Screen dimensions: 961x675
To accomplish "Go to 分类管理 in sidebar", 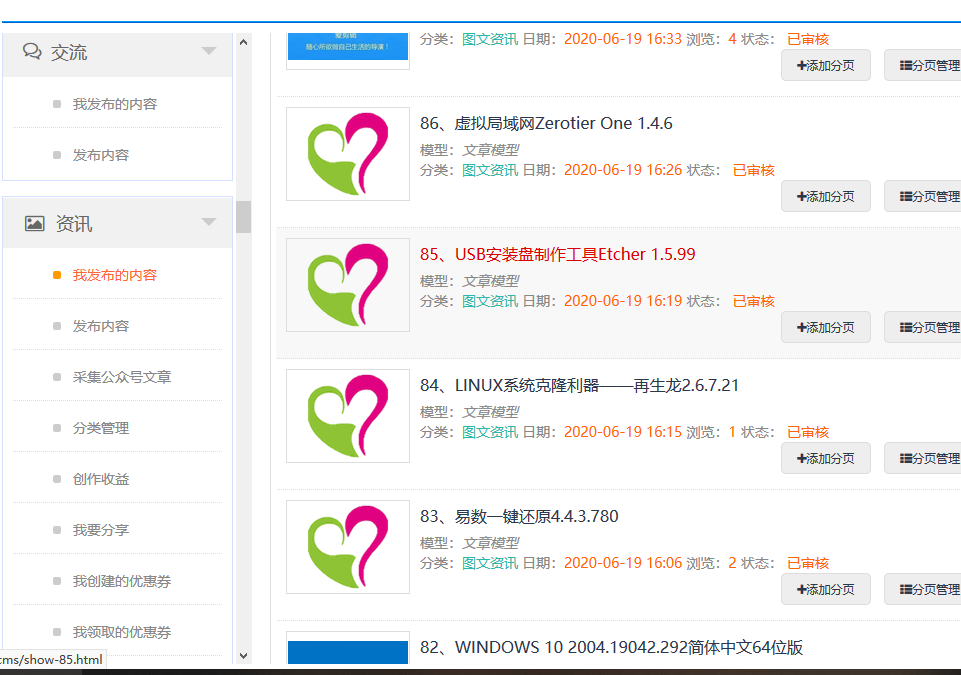I will [100, 428].
